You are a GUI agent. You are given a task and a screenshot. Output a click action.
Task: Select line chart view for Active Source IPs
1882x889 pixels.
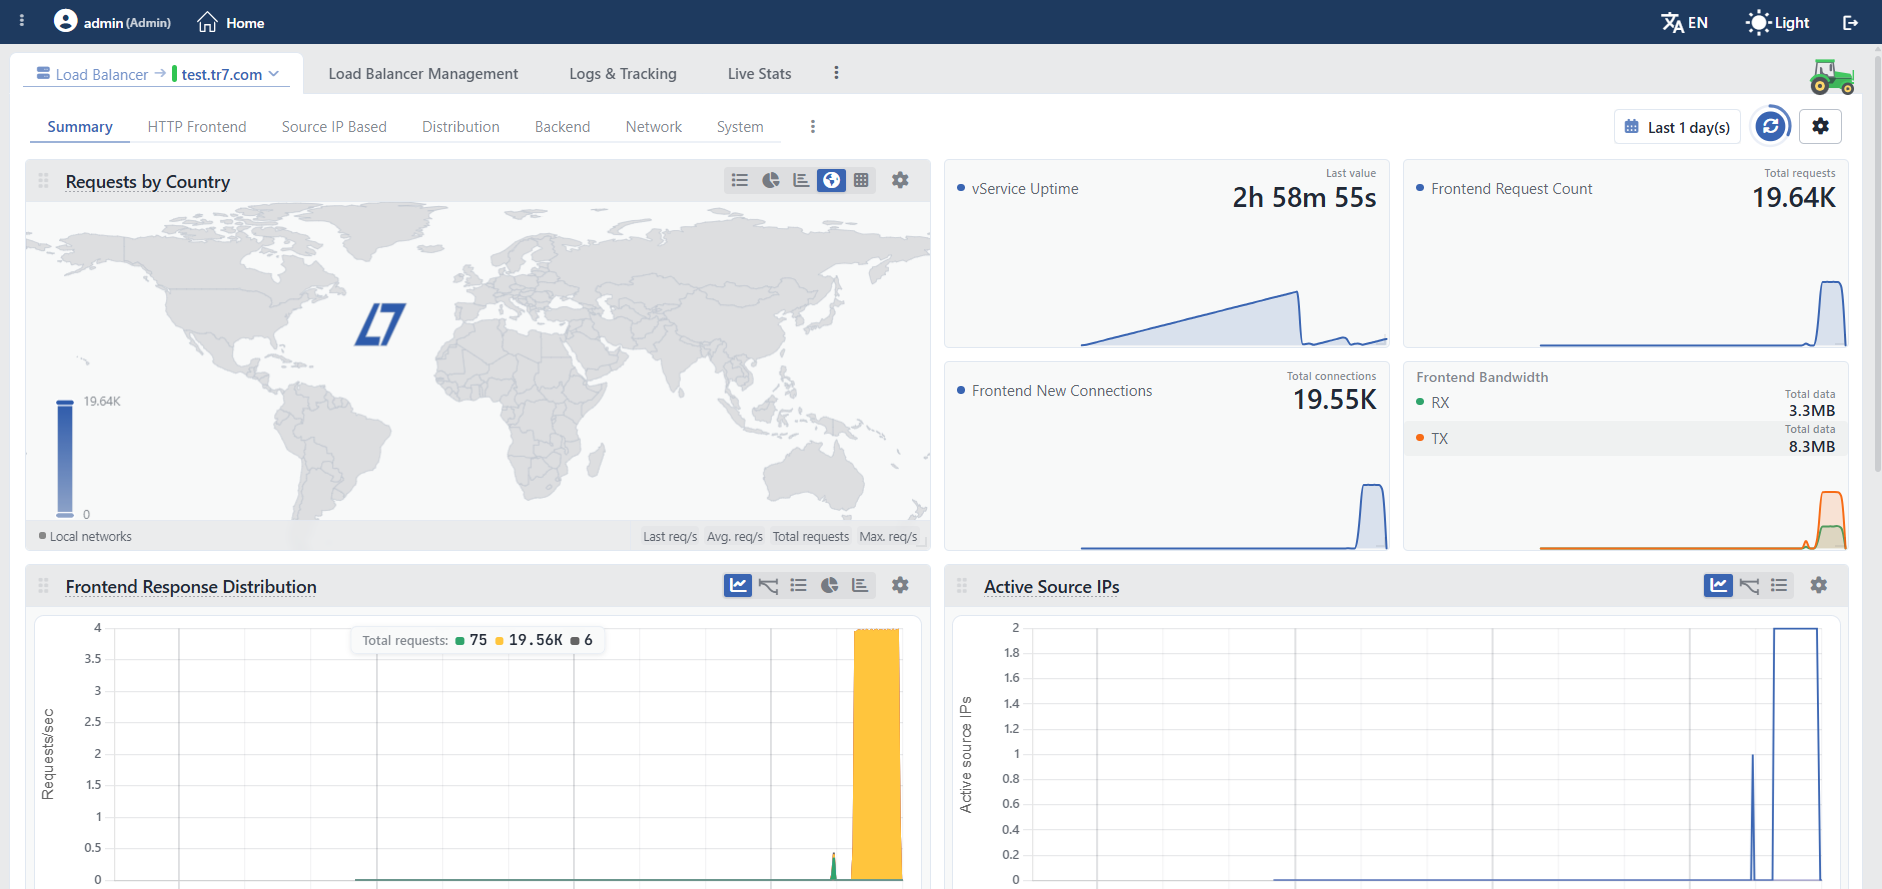[1718, 585]
